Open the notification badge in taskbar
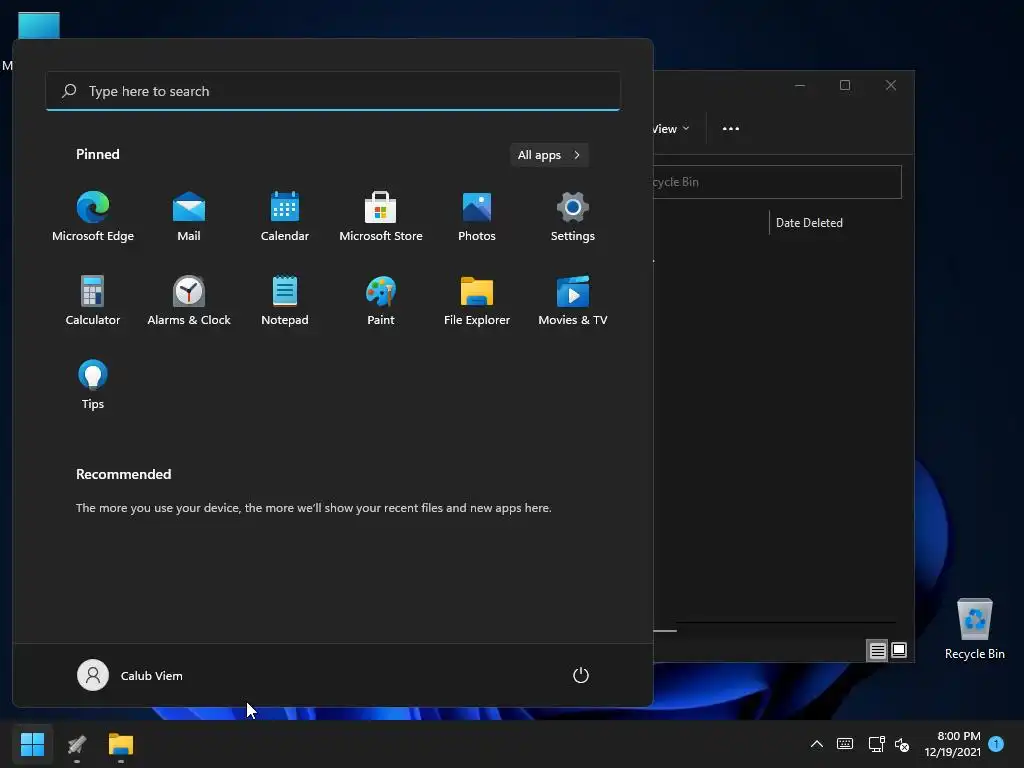This screenshot has height=768, width=1024. (996, 743)
